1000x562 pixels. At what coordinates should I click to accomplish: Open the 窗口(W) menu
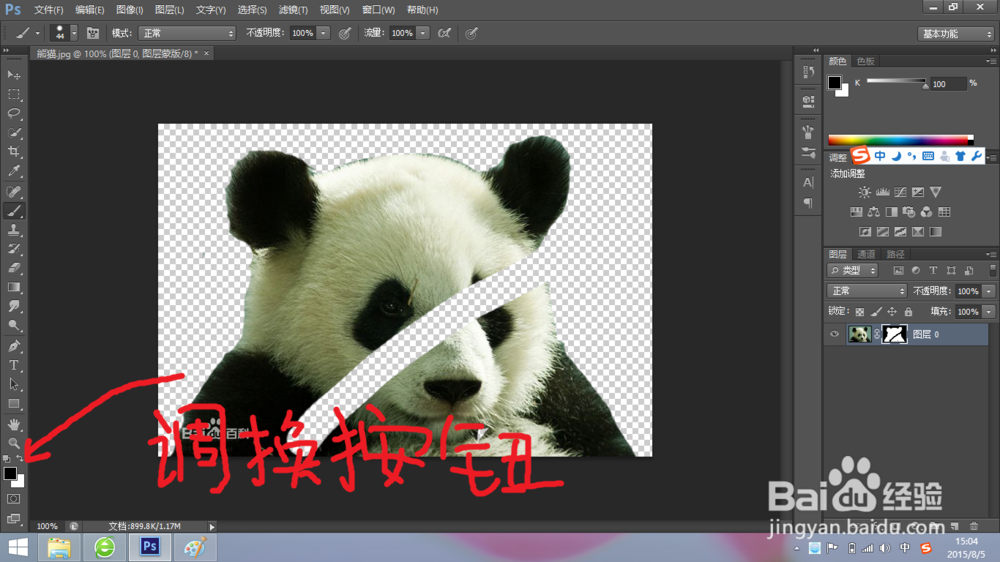click(378, 10)
